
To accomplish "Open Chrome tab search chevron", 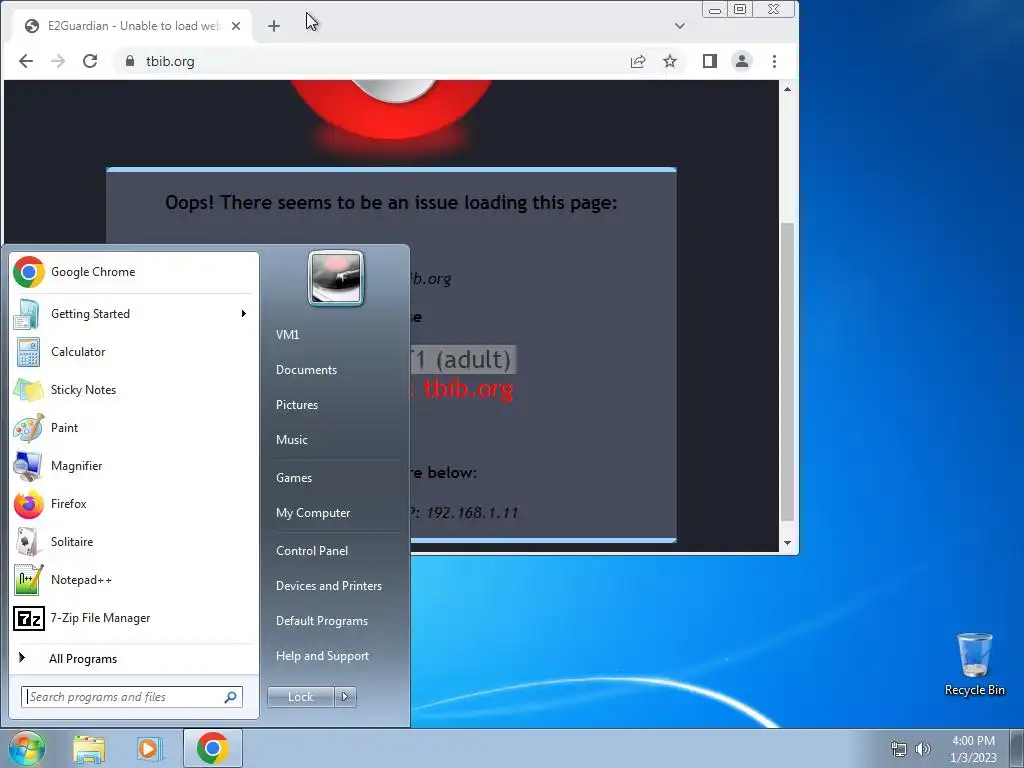I will click(x=680, y=26).
